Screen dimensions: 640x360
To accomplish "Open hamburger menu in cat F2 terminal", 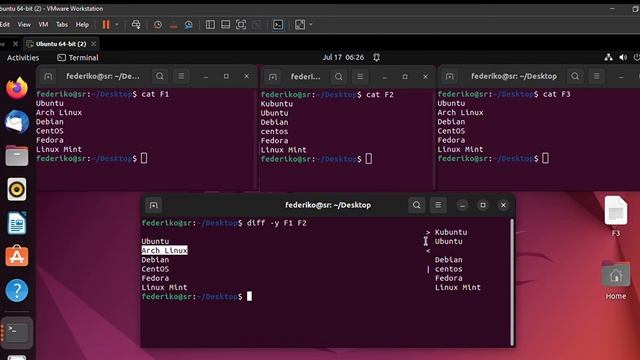I will [360, 77].
